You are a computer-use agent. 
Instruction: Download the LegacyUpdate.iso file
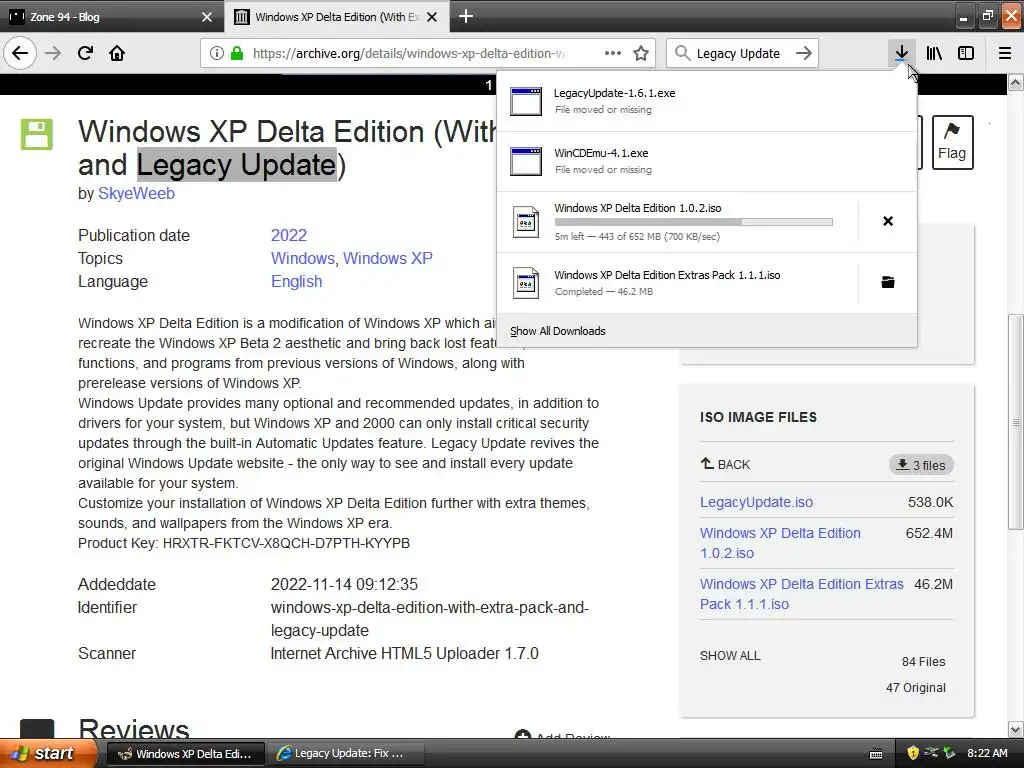[756, 502]
